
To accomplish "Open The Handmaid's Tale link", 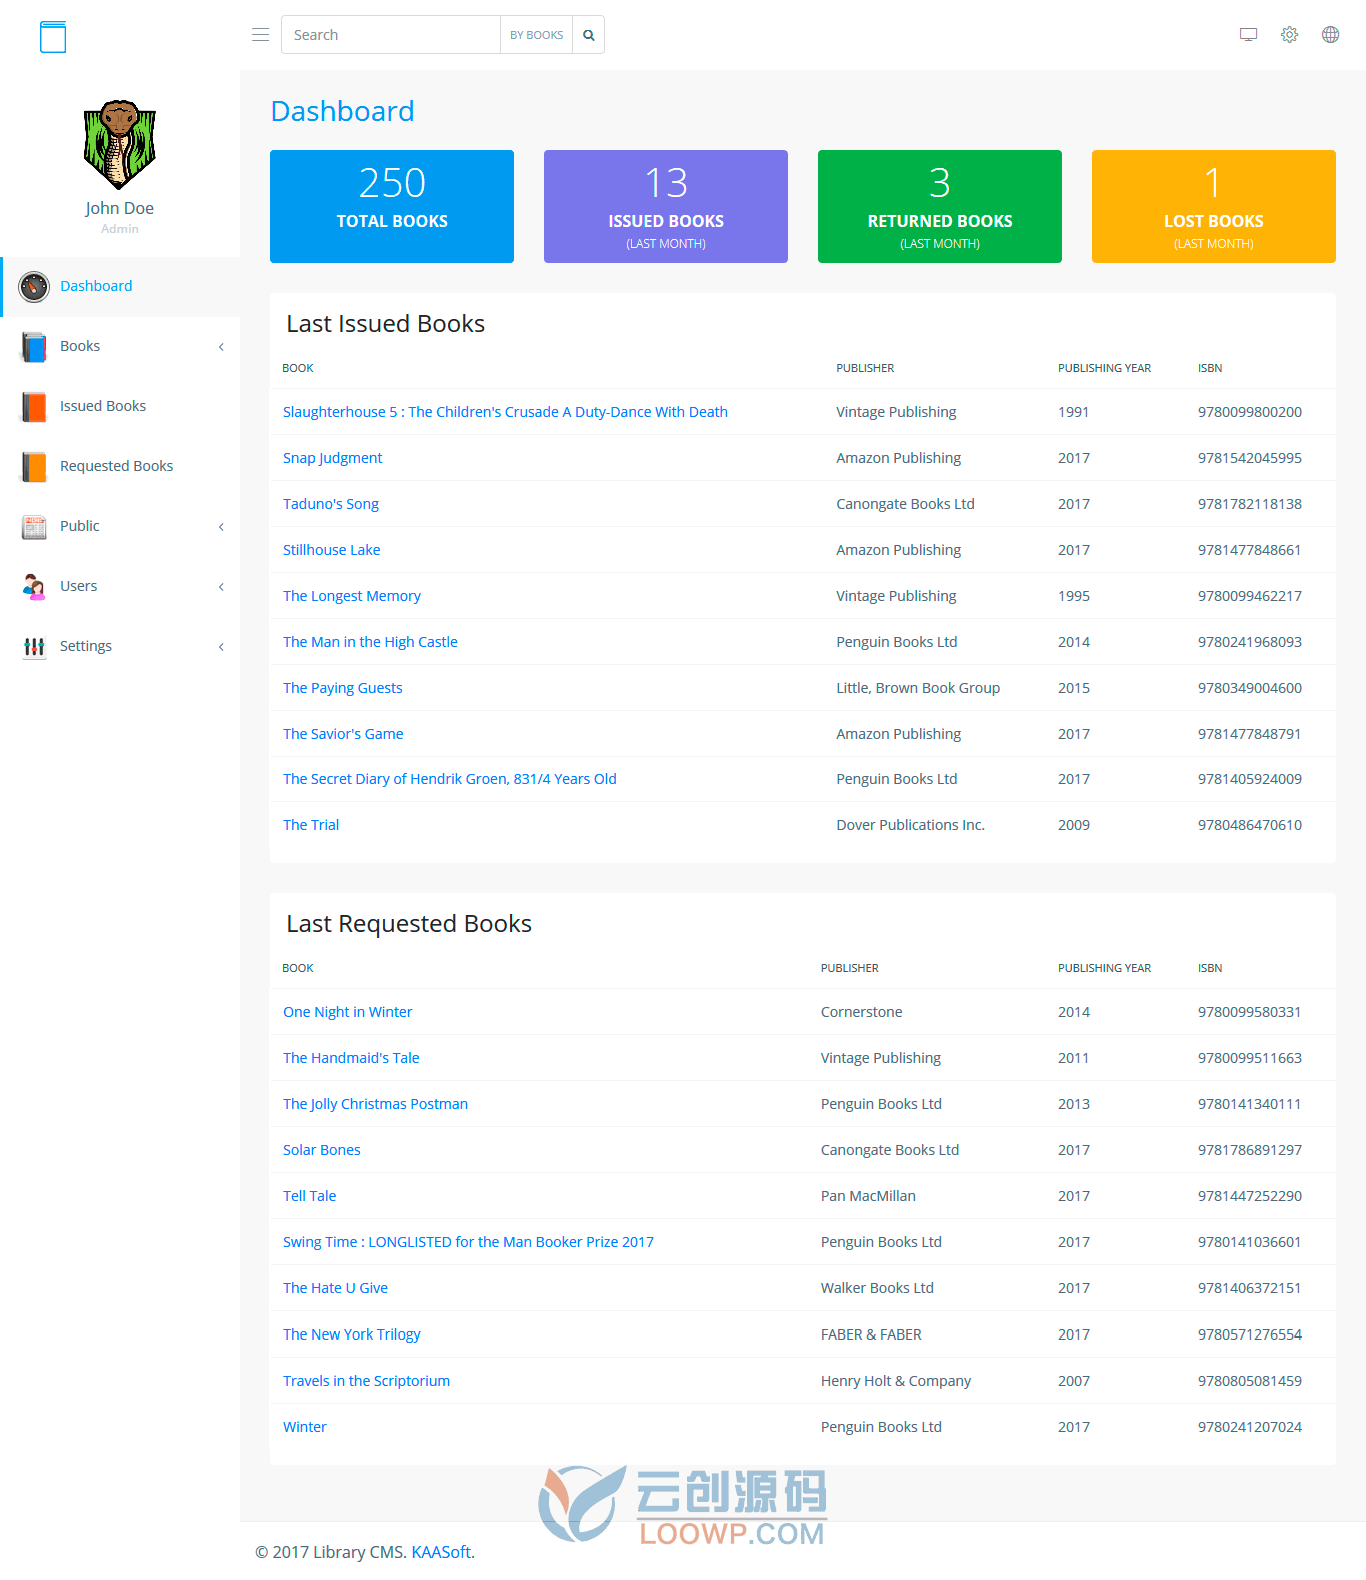I will (351, 1058).
